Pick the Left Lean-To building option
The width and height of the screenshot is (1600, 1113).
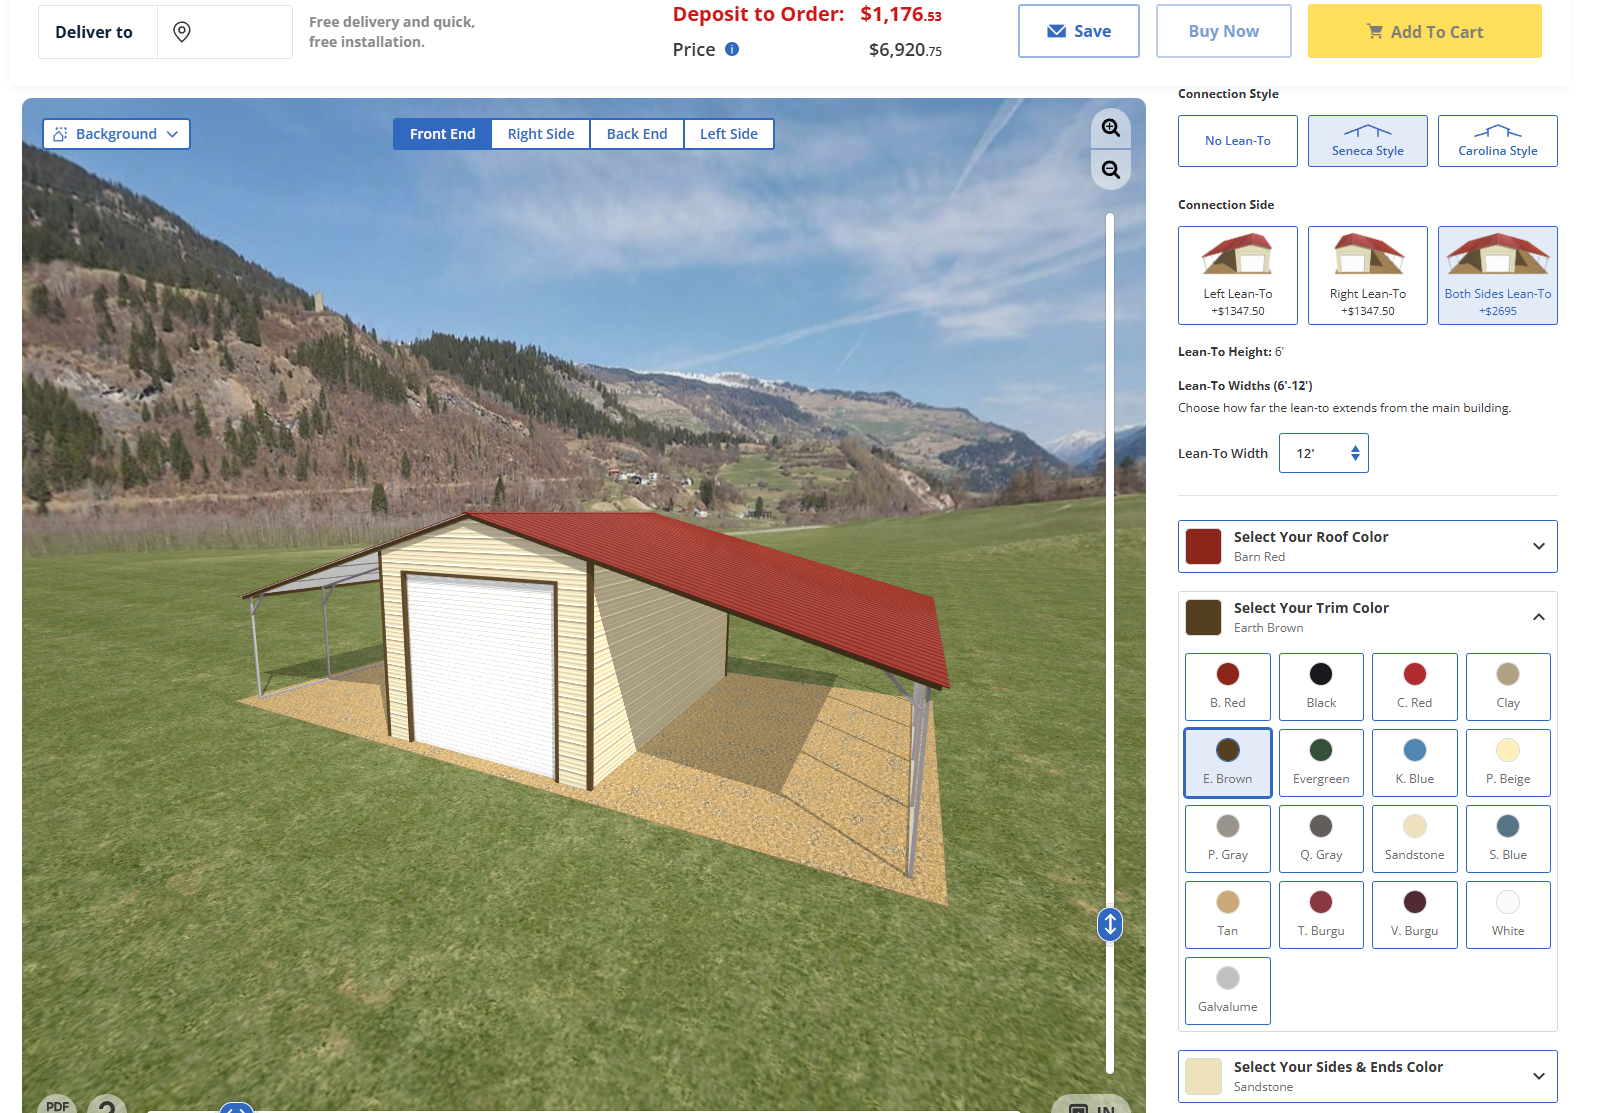(x=1238, y=275)
